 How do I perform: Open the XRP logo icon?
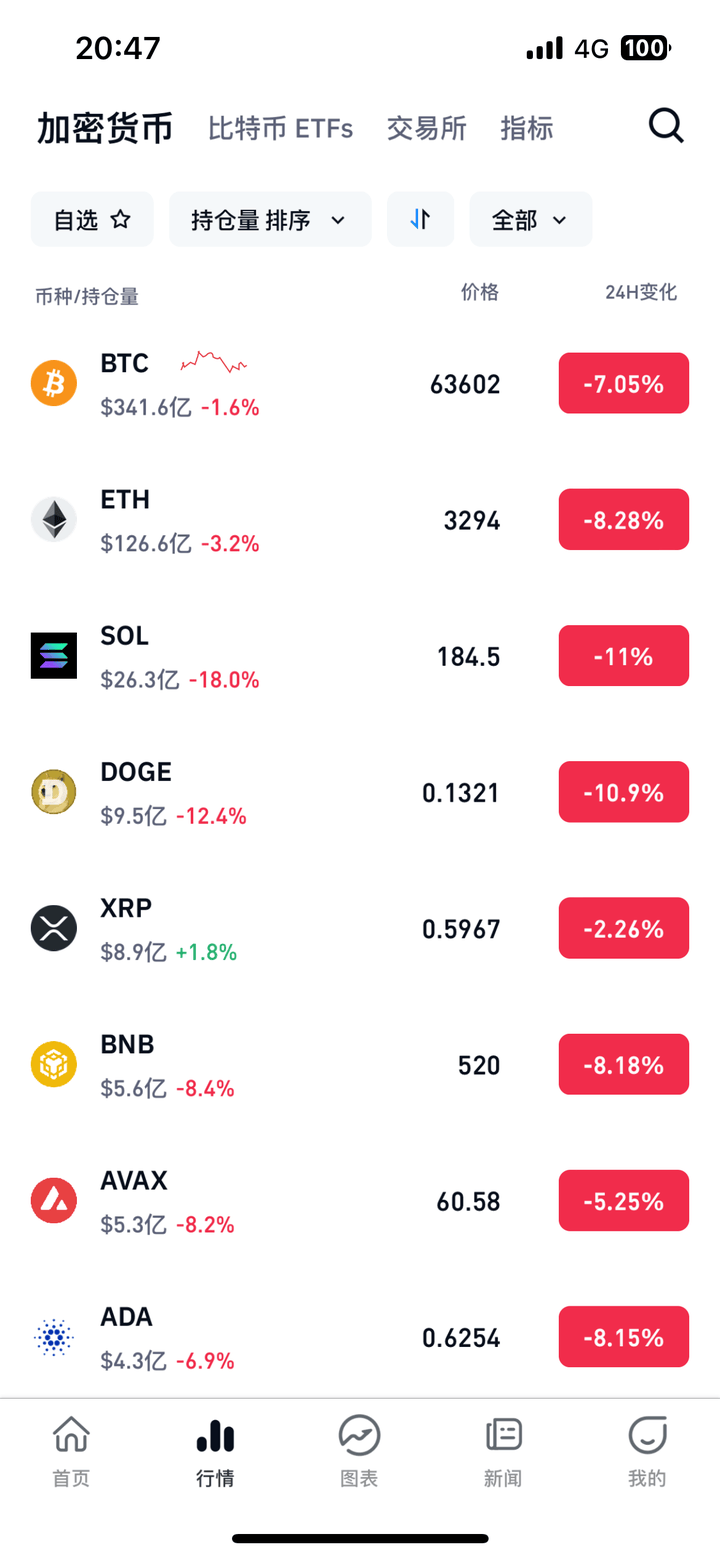pyautogui.click(x=54, y=928)
